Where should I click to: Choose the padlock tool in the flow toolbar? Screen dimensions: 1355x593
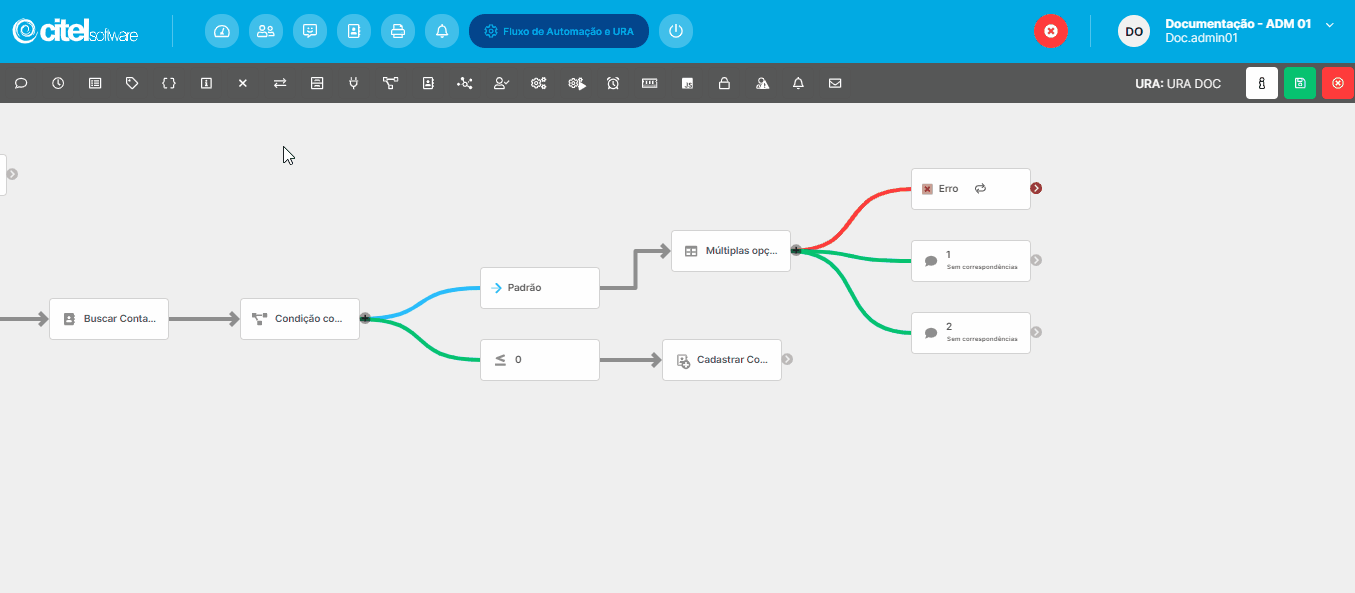724,84
